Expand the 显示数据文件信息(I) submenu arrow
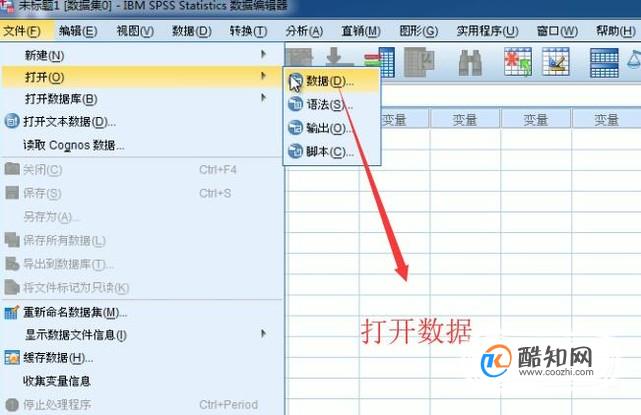Viewport: 641px width, 415px height. click(x=264, y=334)
